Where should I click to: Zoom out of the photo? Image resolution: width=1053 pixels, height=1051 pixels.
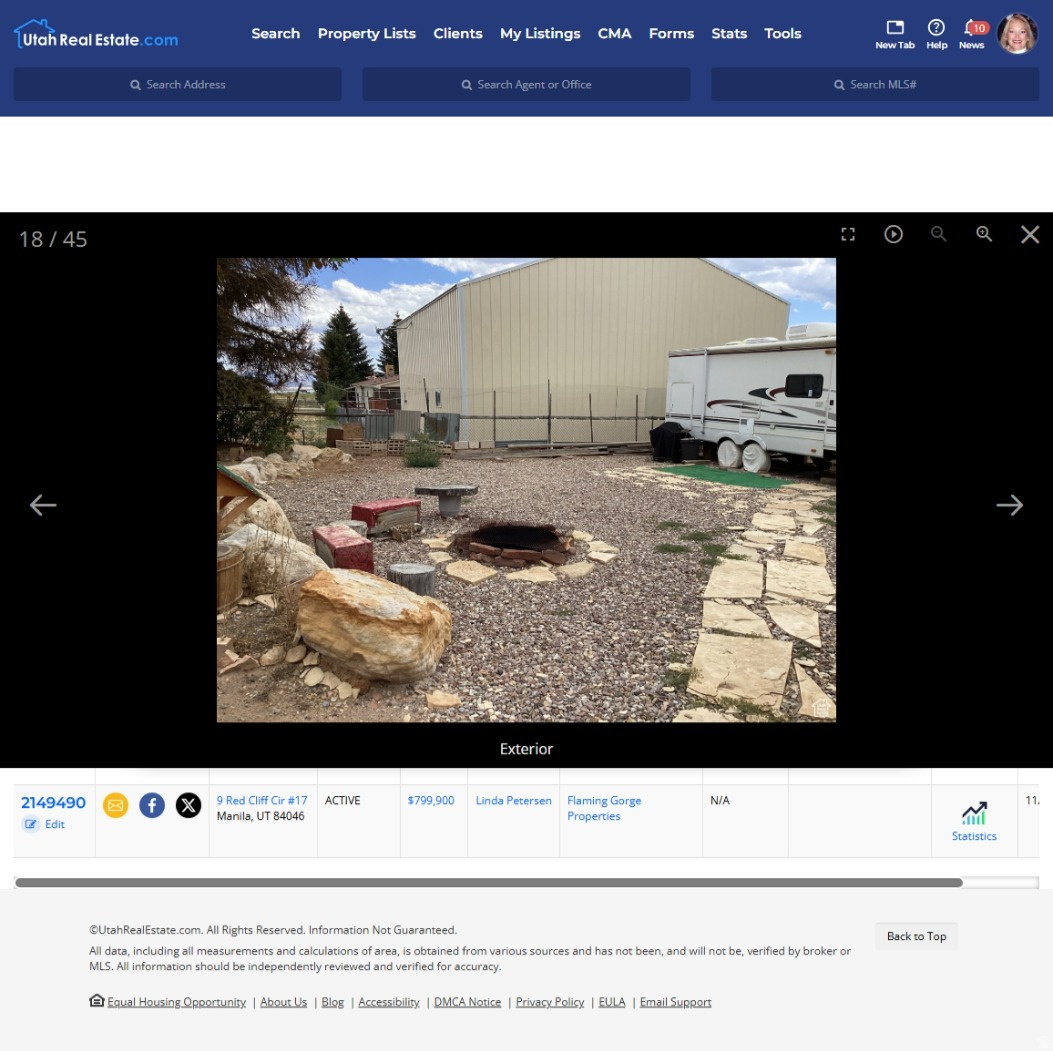click(939, 233)
